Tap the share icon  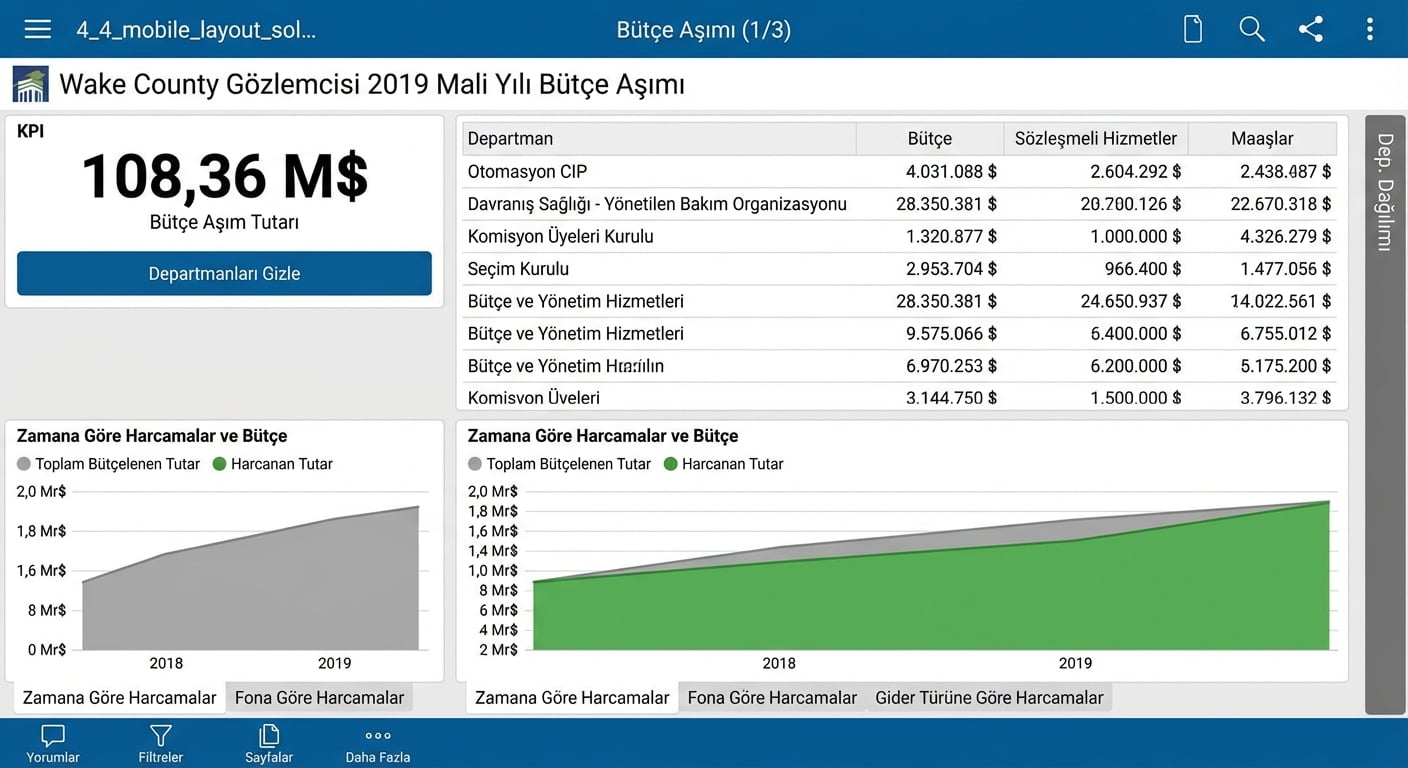click(1311, 29)
